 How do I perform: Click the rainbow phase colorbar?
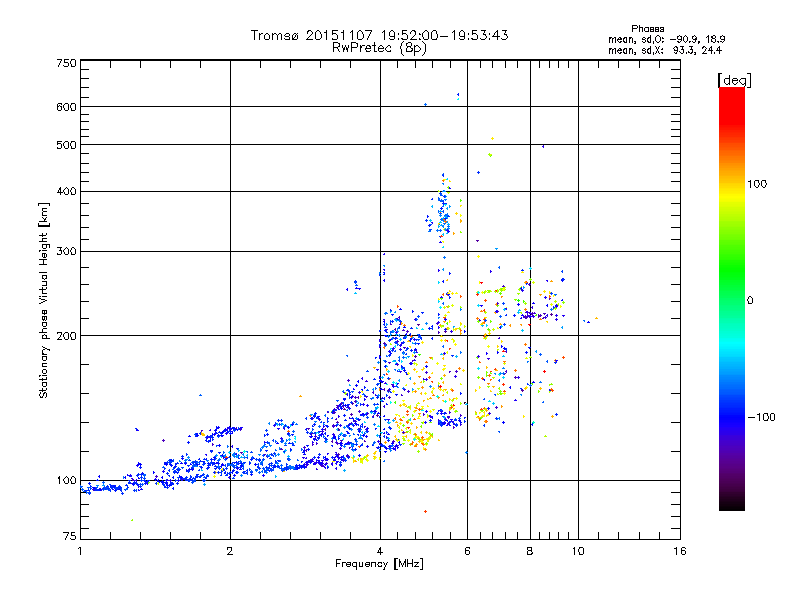(x=732, y=298)
